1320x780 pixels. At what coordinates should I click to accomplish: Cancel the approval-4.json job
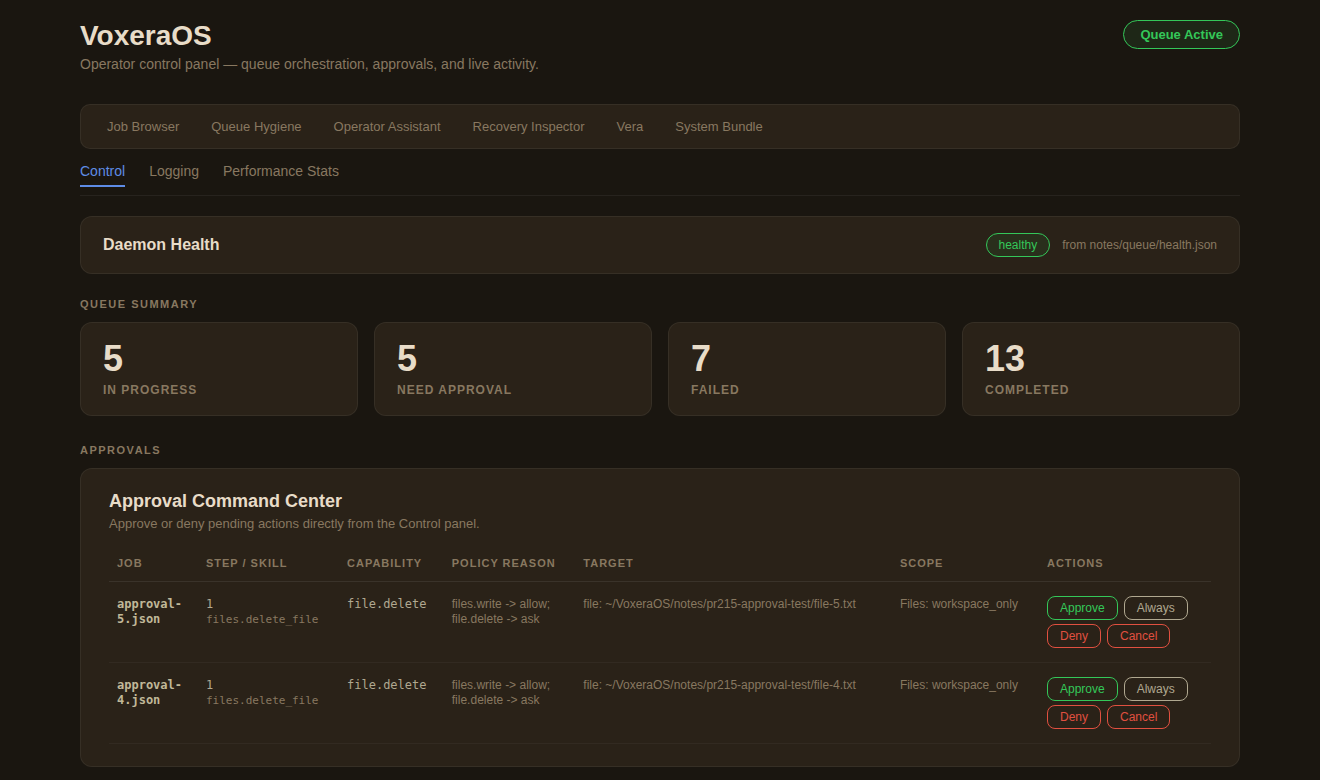[1138, 717]
